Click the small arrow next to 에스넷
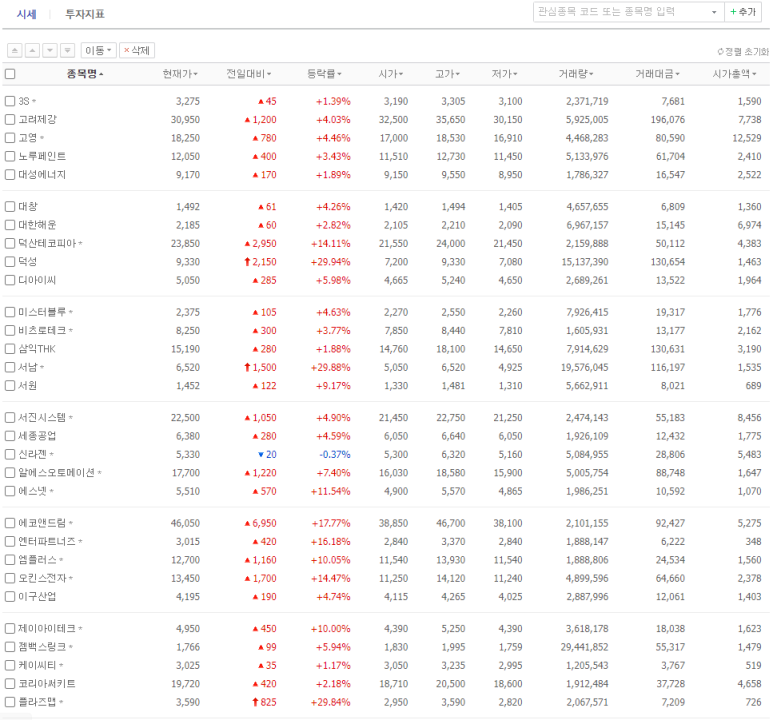Viewport: 773px width, 720px height. 51,492
